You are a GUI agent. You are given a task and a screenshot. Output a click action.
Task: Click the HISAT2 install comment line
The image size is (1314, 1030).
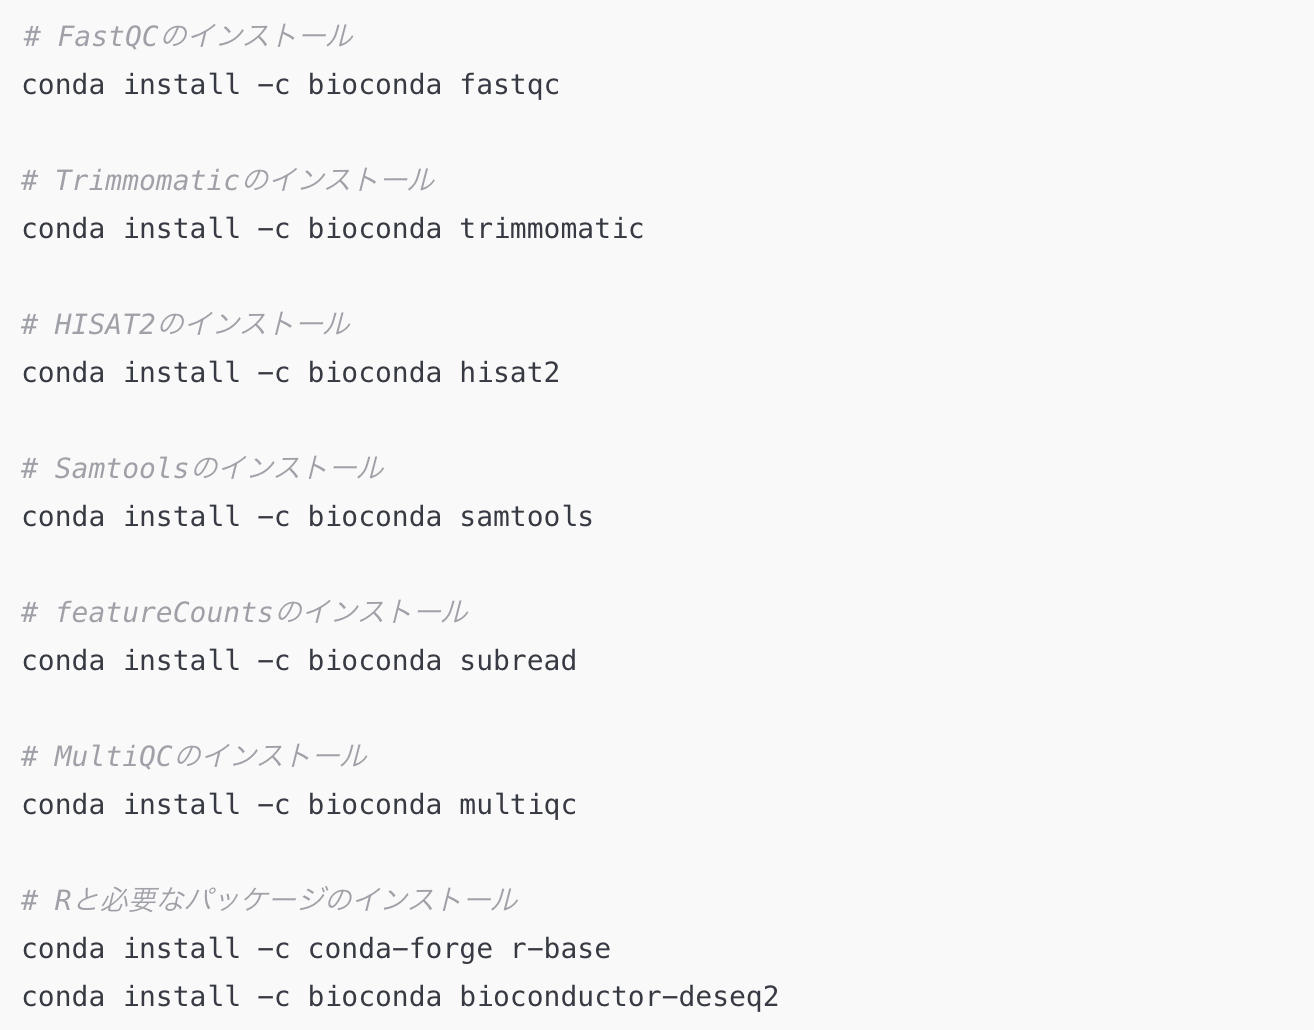185,324
